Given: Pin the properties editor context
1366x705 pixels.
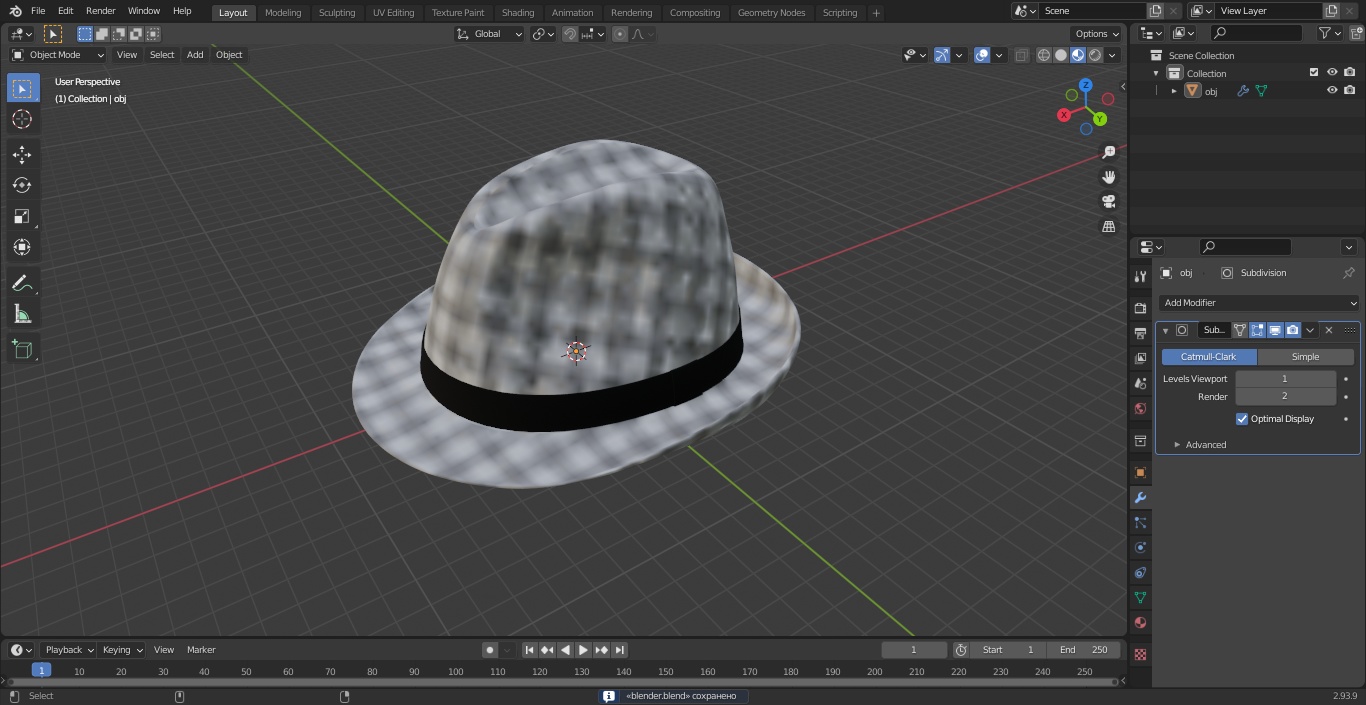Looking at the screenshot, I should 1348,273.
